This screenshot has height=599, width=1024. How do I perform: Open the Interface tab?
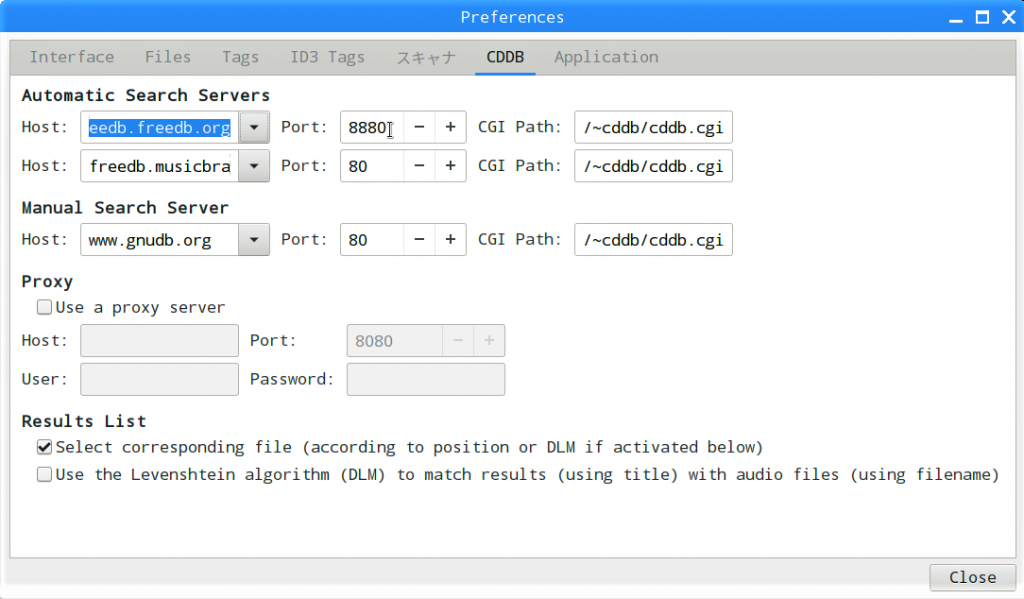click(x=72, y=57)
